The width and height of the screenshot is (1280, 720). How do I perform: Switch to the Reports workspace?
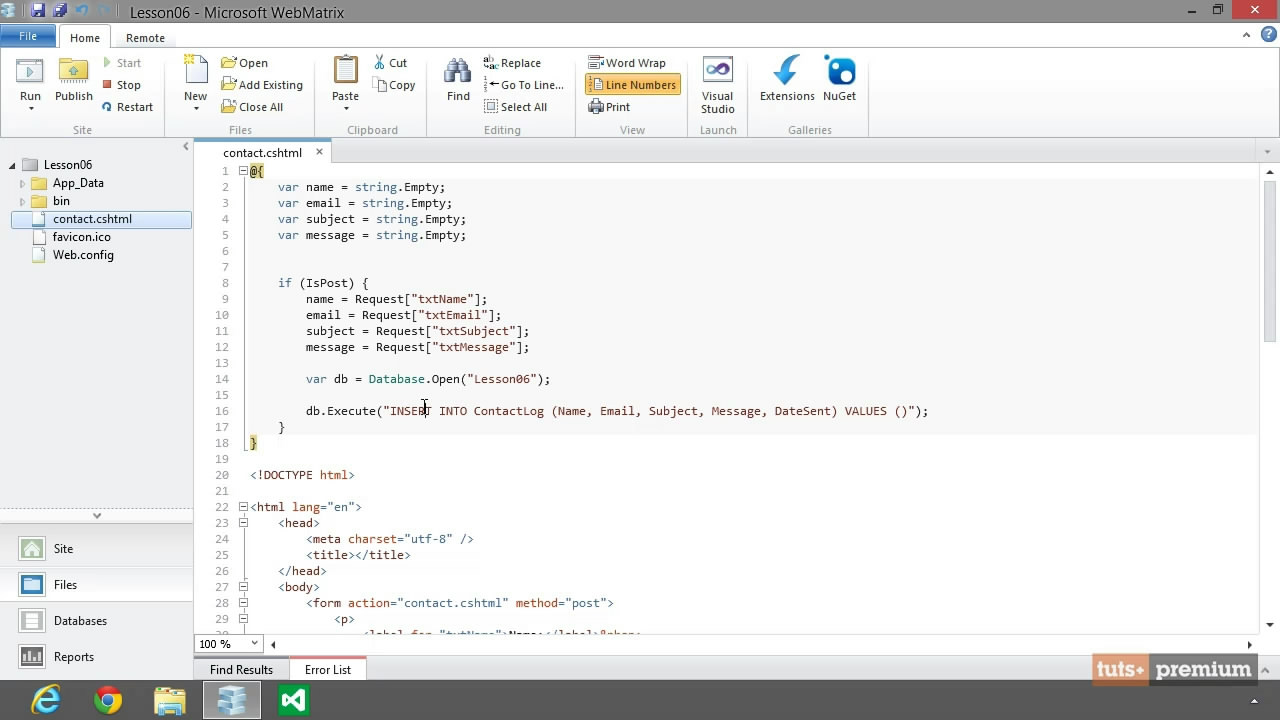click(97, 657)
